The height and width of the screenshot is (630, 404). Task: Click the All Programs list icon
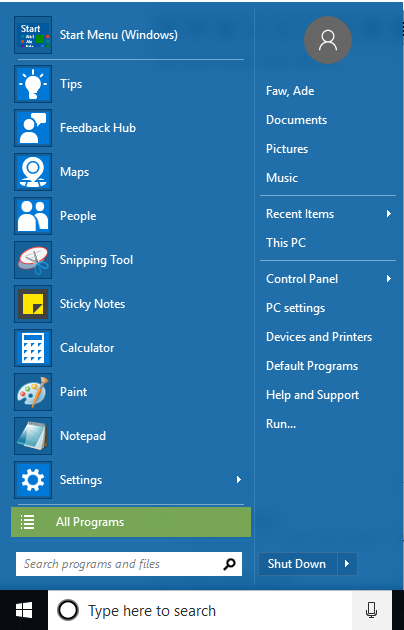(x=28, y=522)
